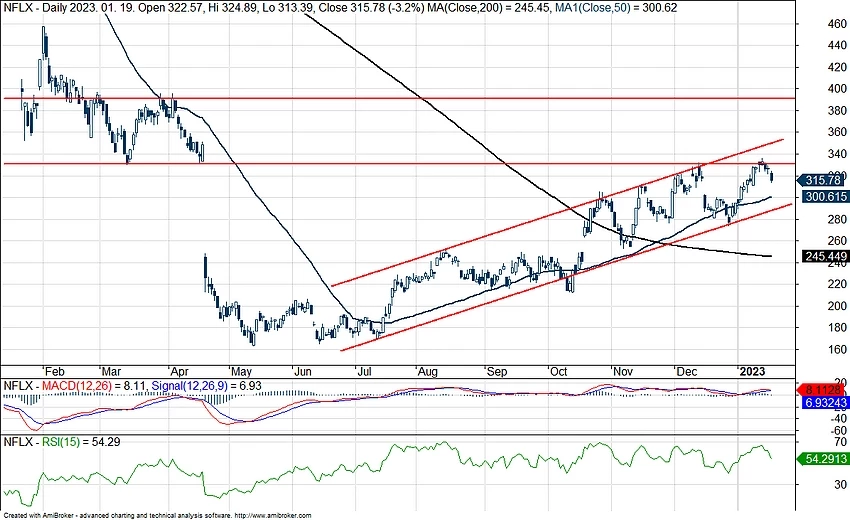Click the 'Nov' month label on time axis
Screen dimensions: 850x520
pyautogui.click(x=623, y=372)
